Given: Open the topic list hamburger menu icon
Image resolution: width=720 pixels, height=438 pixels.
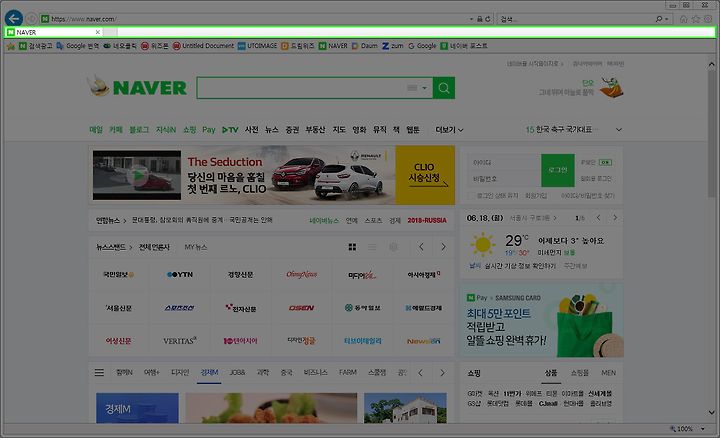Looking at the screenshot, I should [x=99, y=372].
